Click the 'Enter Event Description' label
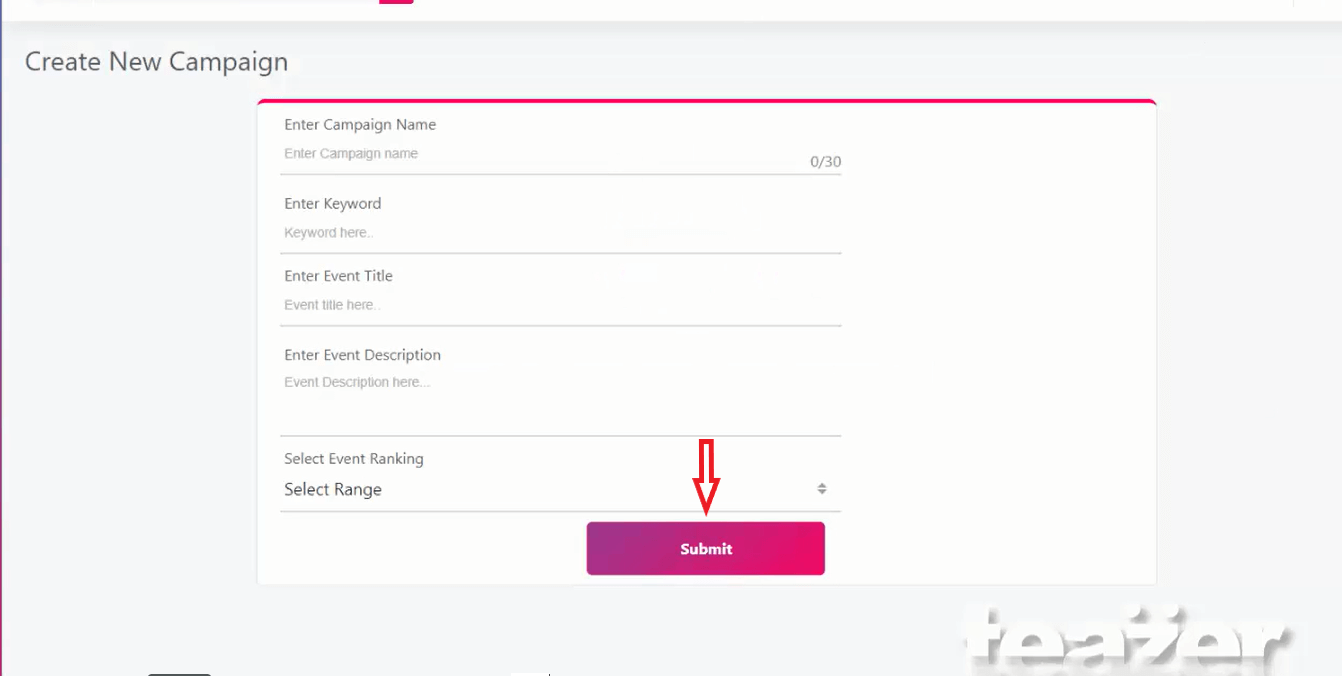The width and height of the screenshot is (1342, 676). [362, 355]
